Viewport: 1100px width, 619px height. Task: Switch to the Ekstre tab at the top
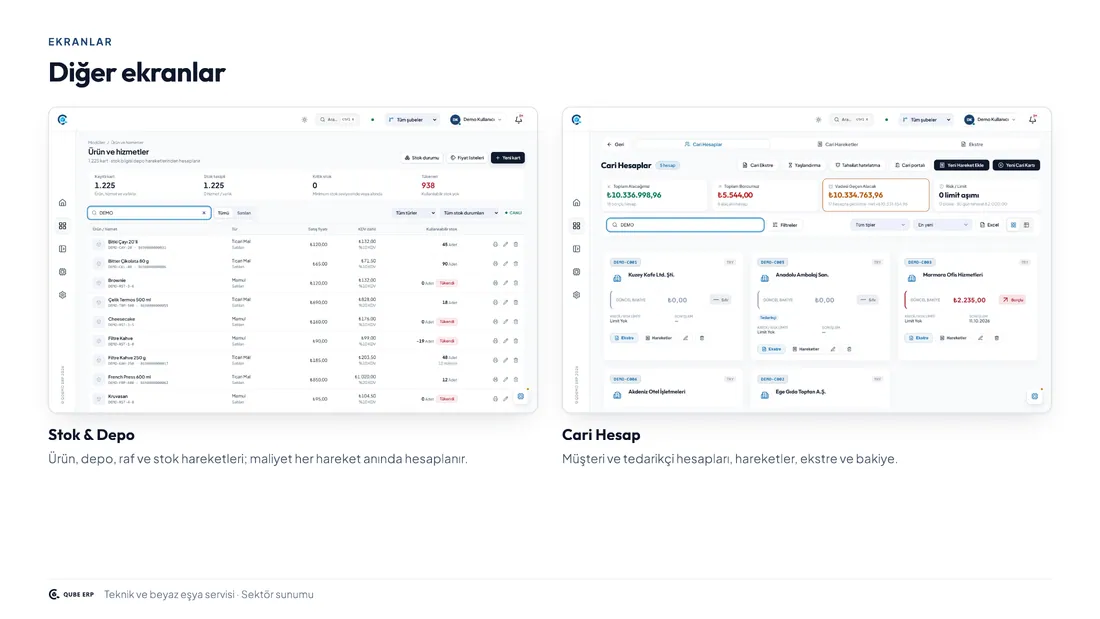coord(972,145)
